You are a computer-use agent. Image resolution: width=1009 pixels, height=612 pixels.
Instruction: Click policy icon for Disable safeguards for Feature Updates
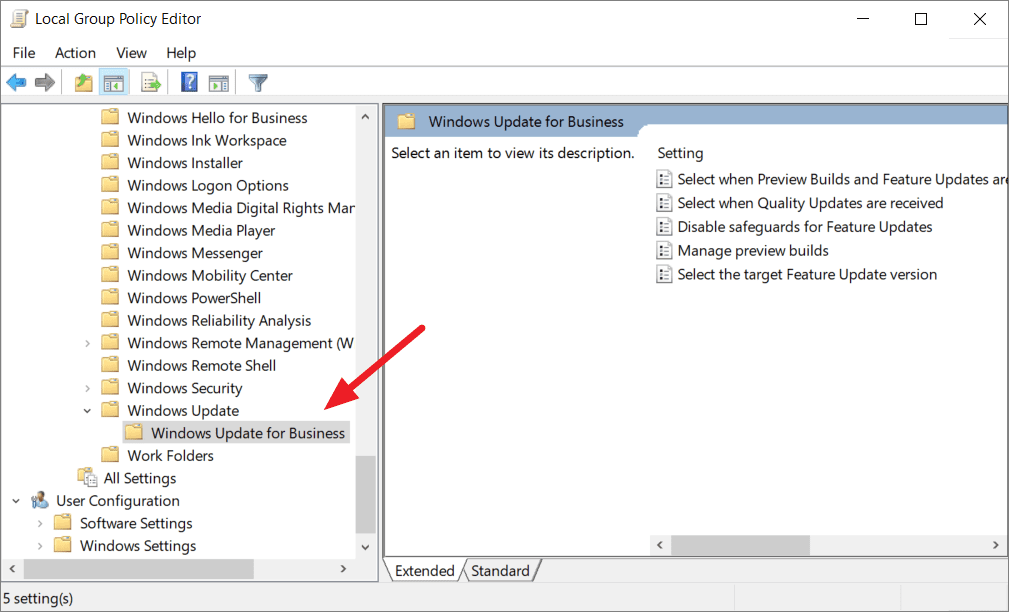[664, 227]
